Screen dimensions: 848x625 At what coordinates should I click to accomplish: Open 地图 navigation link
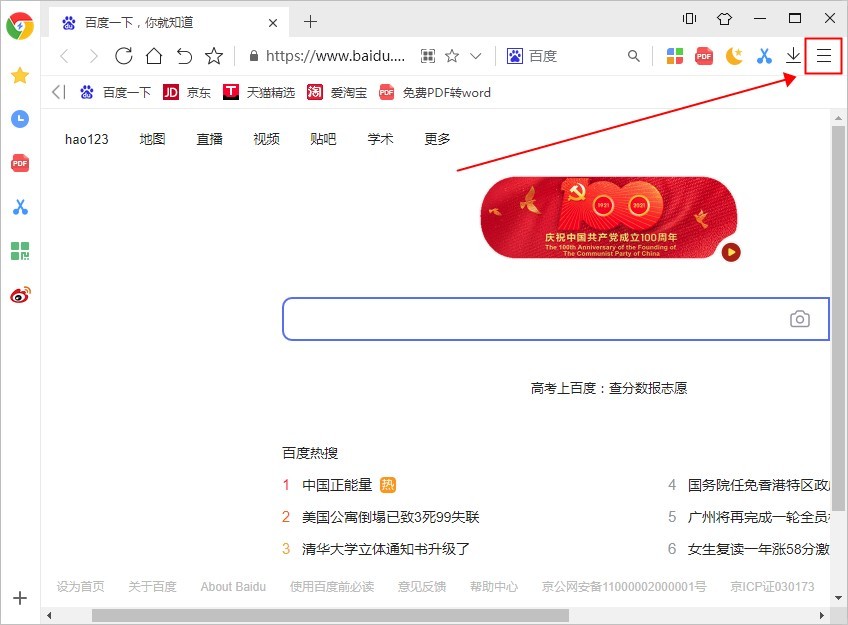[x=152, y=139]
